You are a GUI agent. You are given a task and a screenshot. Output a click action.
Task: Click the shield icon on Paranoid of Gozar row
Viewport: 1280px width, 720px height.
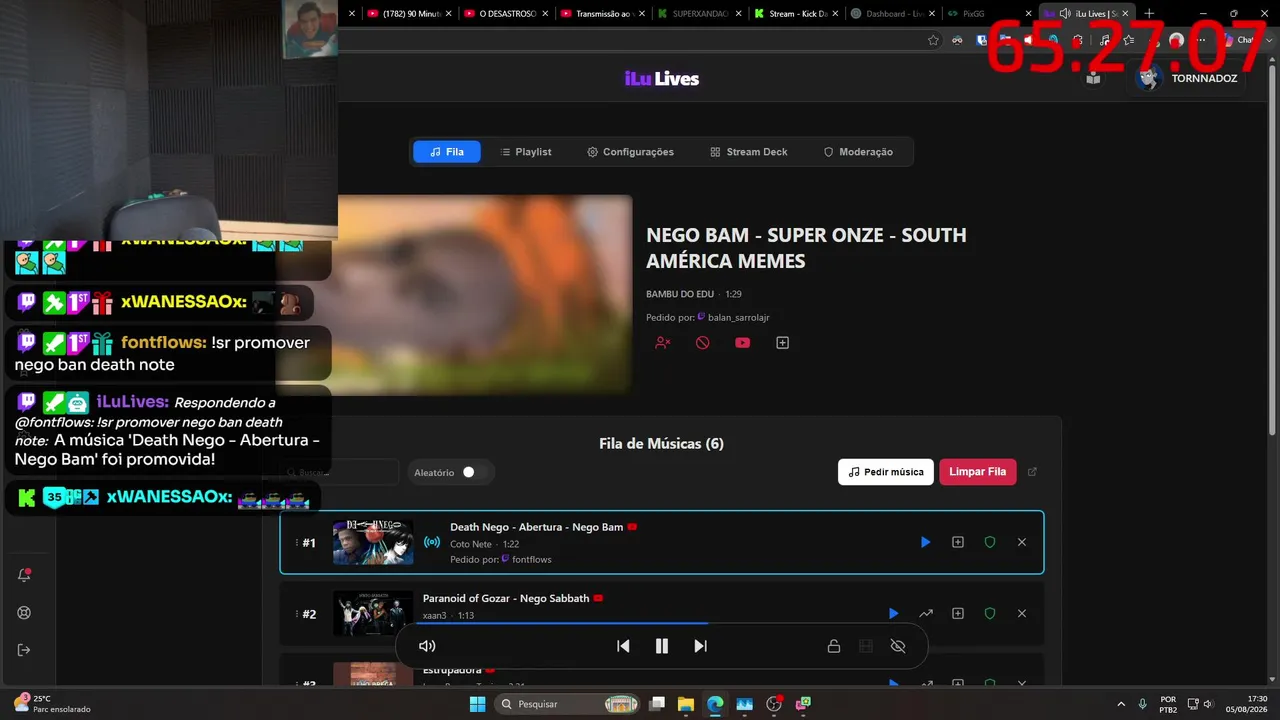point(990,613)
